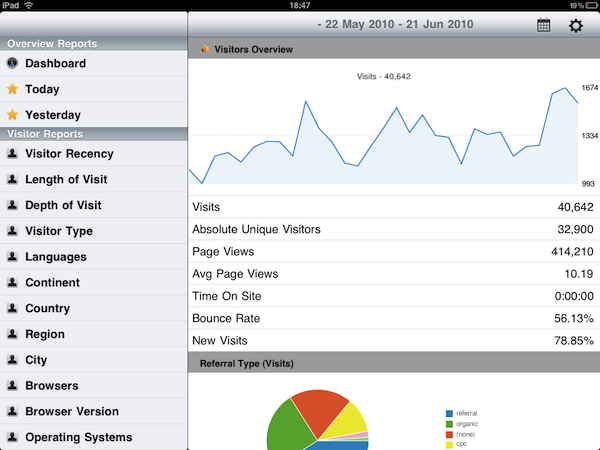Select the Yesterday report

click(94, 114)
